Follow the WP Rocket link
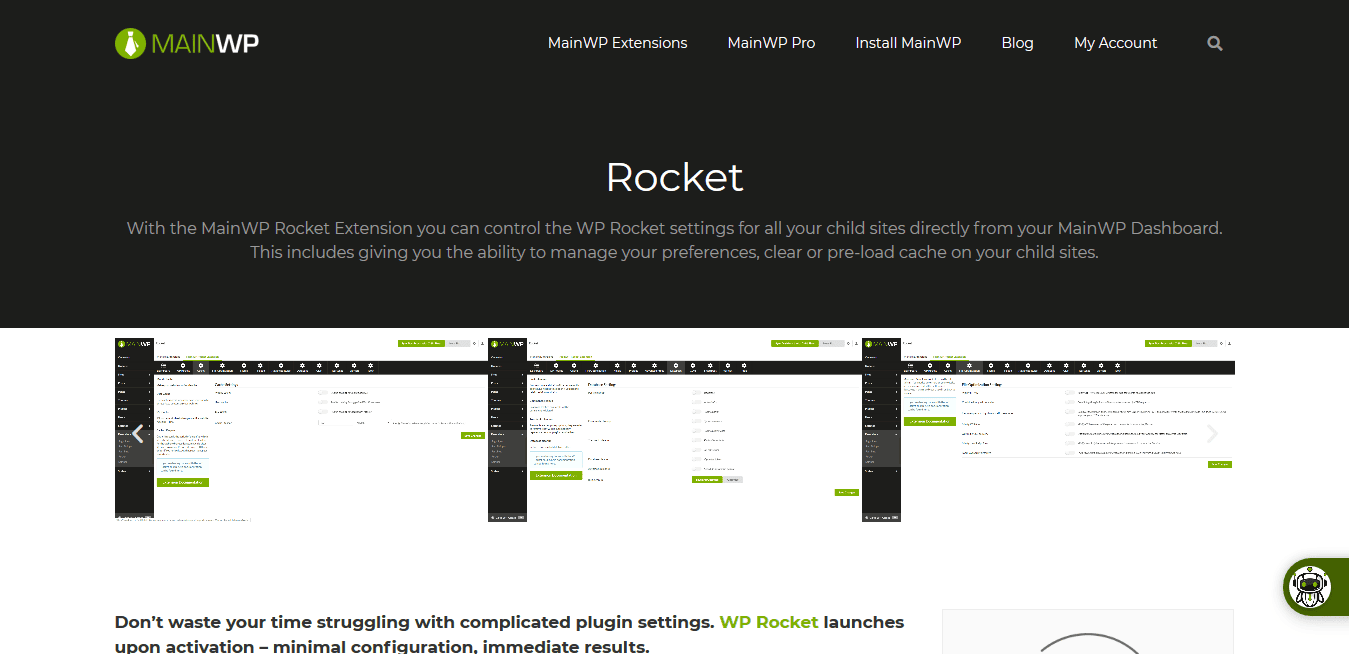1349x654 pixels. (769, 622)
